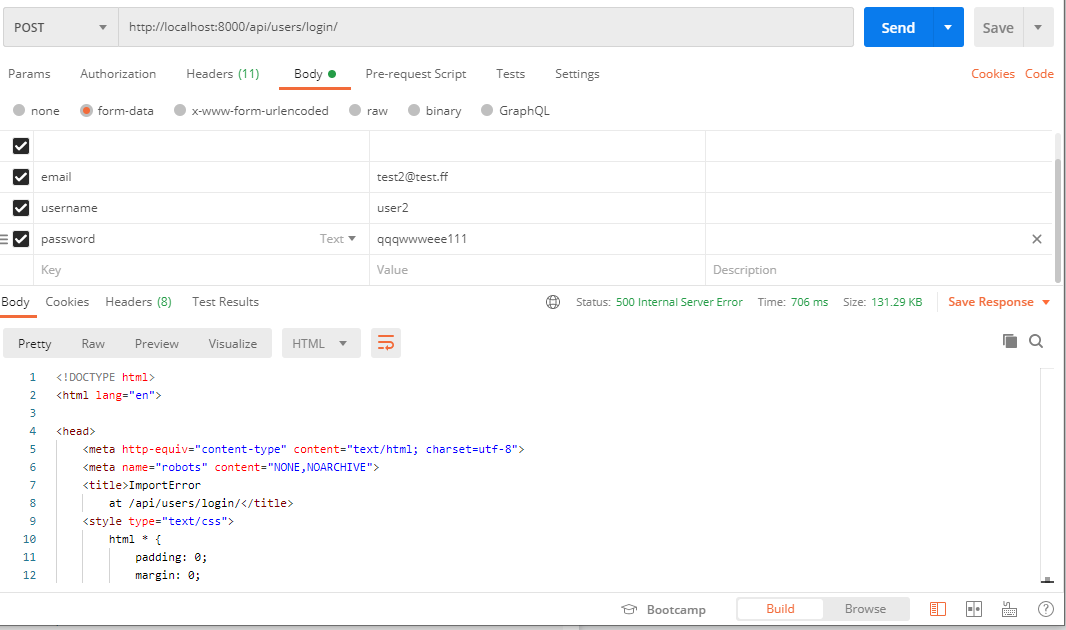
Task: Select the Raw response view
Action: (x=93, y=343)
